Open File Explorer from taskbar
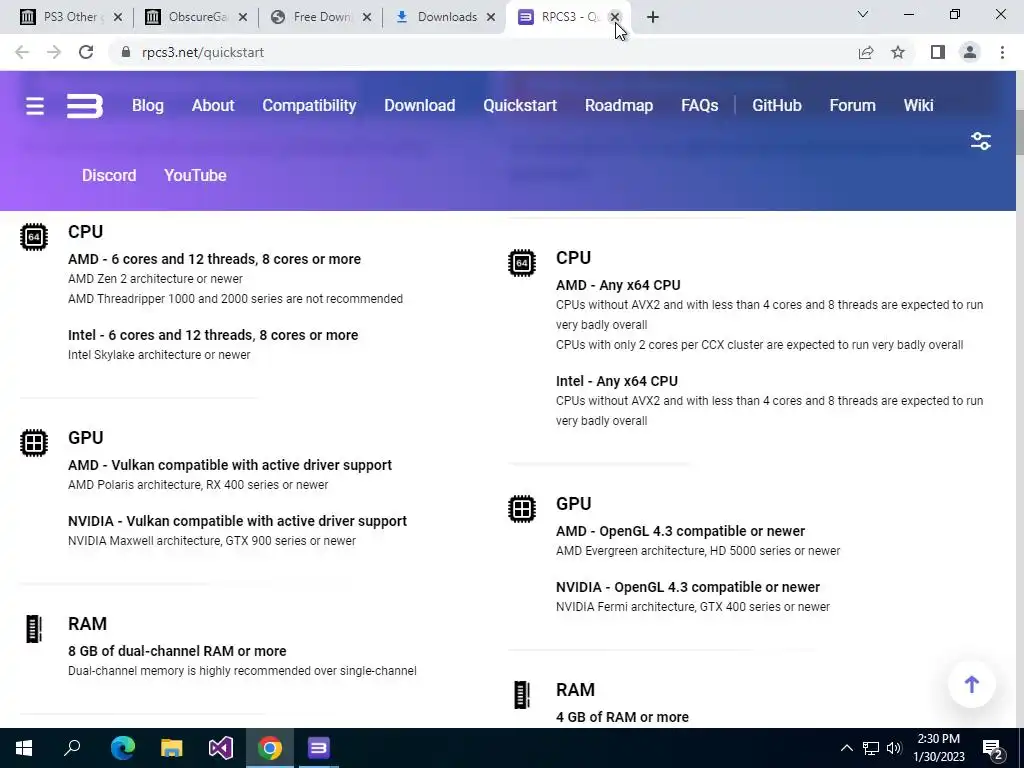Viewport: 1024px width, 768px height. pos(172,748)
